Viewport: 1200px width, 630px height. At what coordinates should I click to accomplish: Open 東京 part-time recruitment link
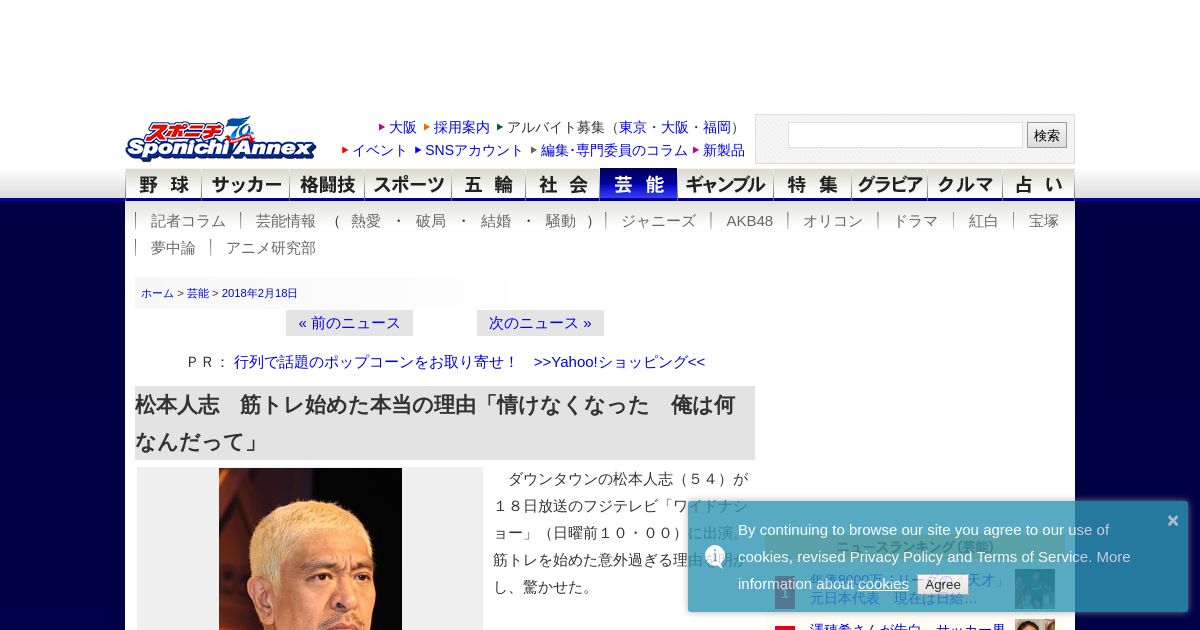[x=633, y=127]
